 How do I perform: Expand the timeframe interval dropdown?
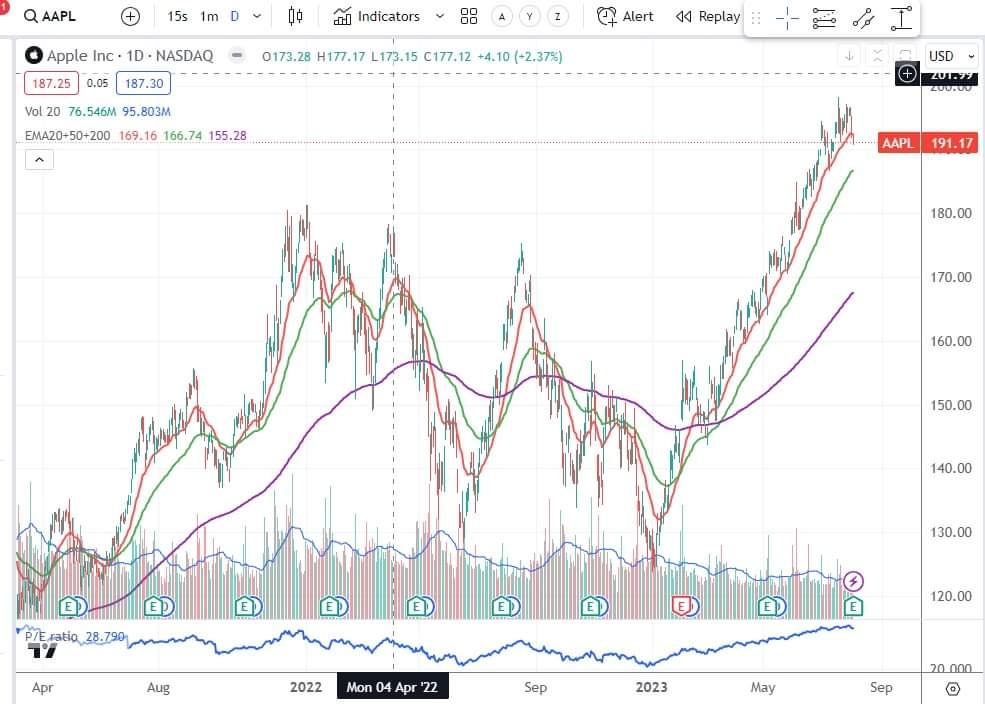coord(257,16)
